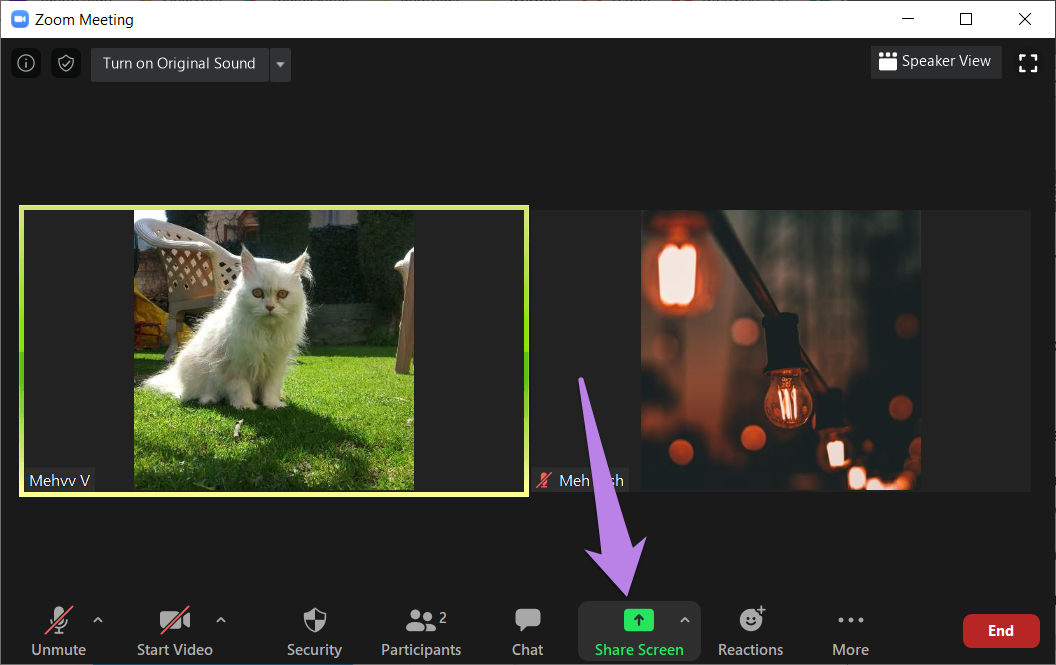
Task: Expand audio options arrow beside Unmute
Action: (x=98, y=619)
